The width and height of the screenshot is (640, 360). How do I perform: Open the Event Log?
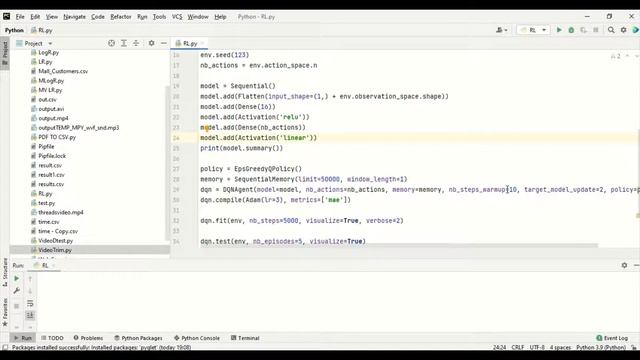[x=612, y=338]
